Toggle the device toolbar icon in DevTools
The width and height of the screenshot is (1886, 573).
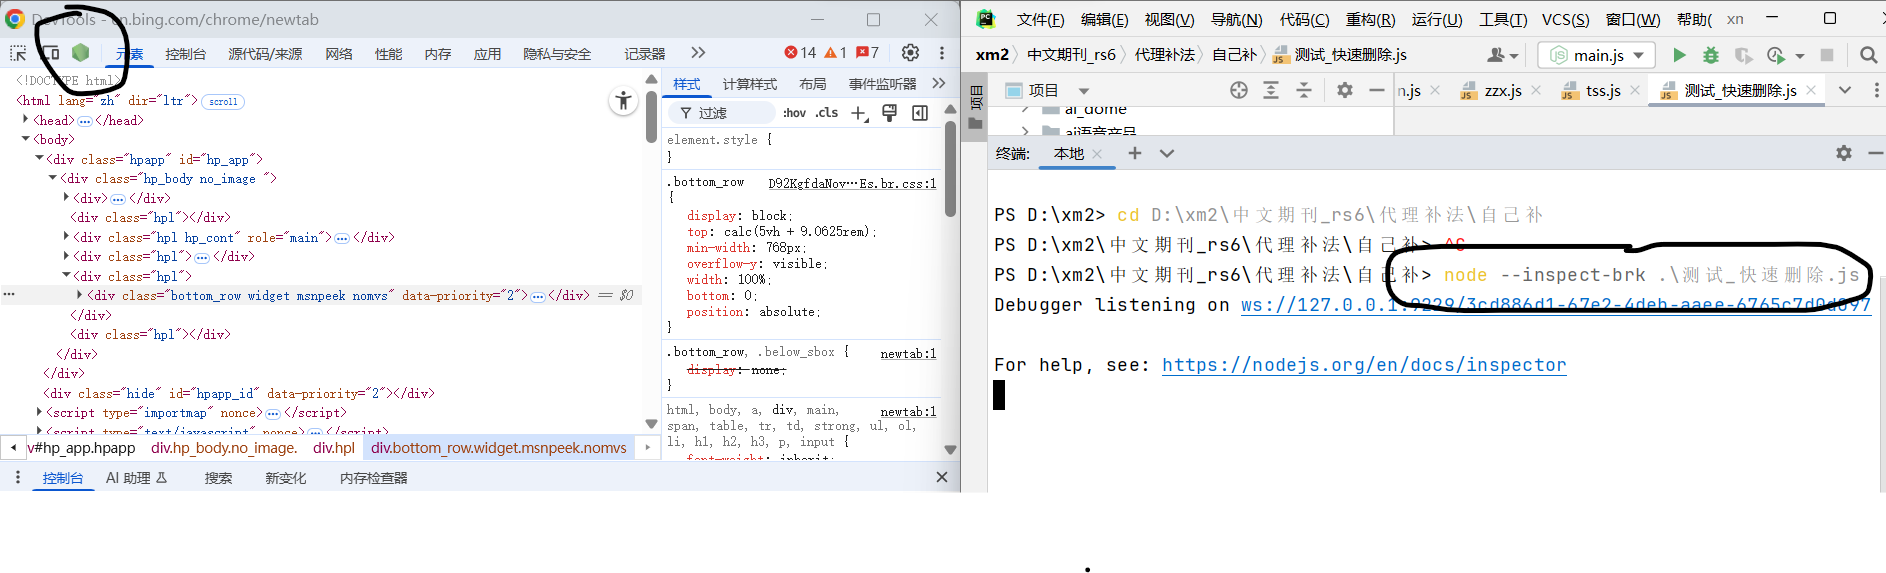tap(49, 53)
